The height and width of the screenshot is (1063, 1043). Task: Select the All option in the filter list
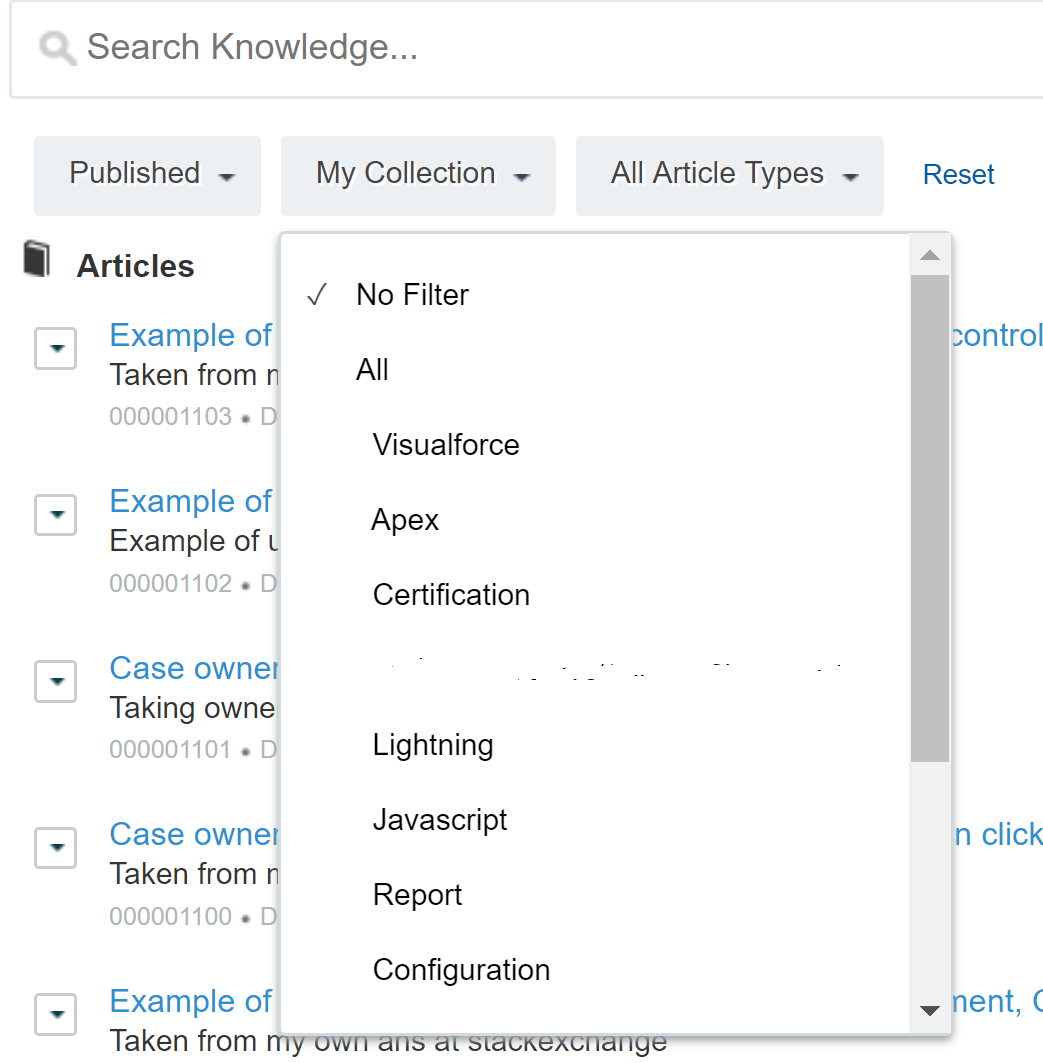(372, 369)
